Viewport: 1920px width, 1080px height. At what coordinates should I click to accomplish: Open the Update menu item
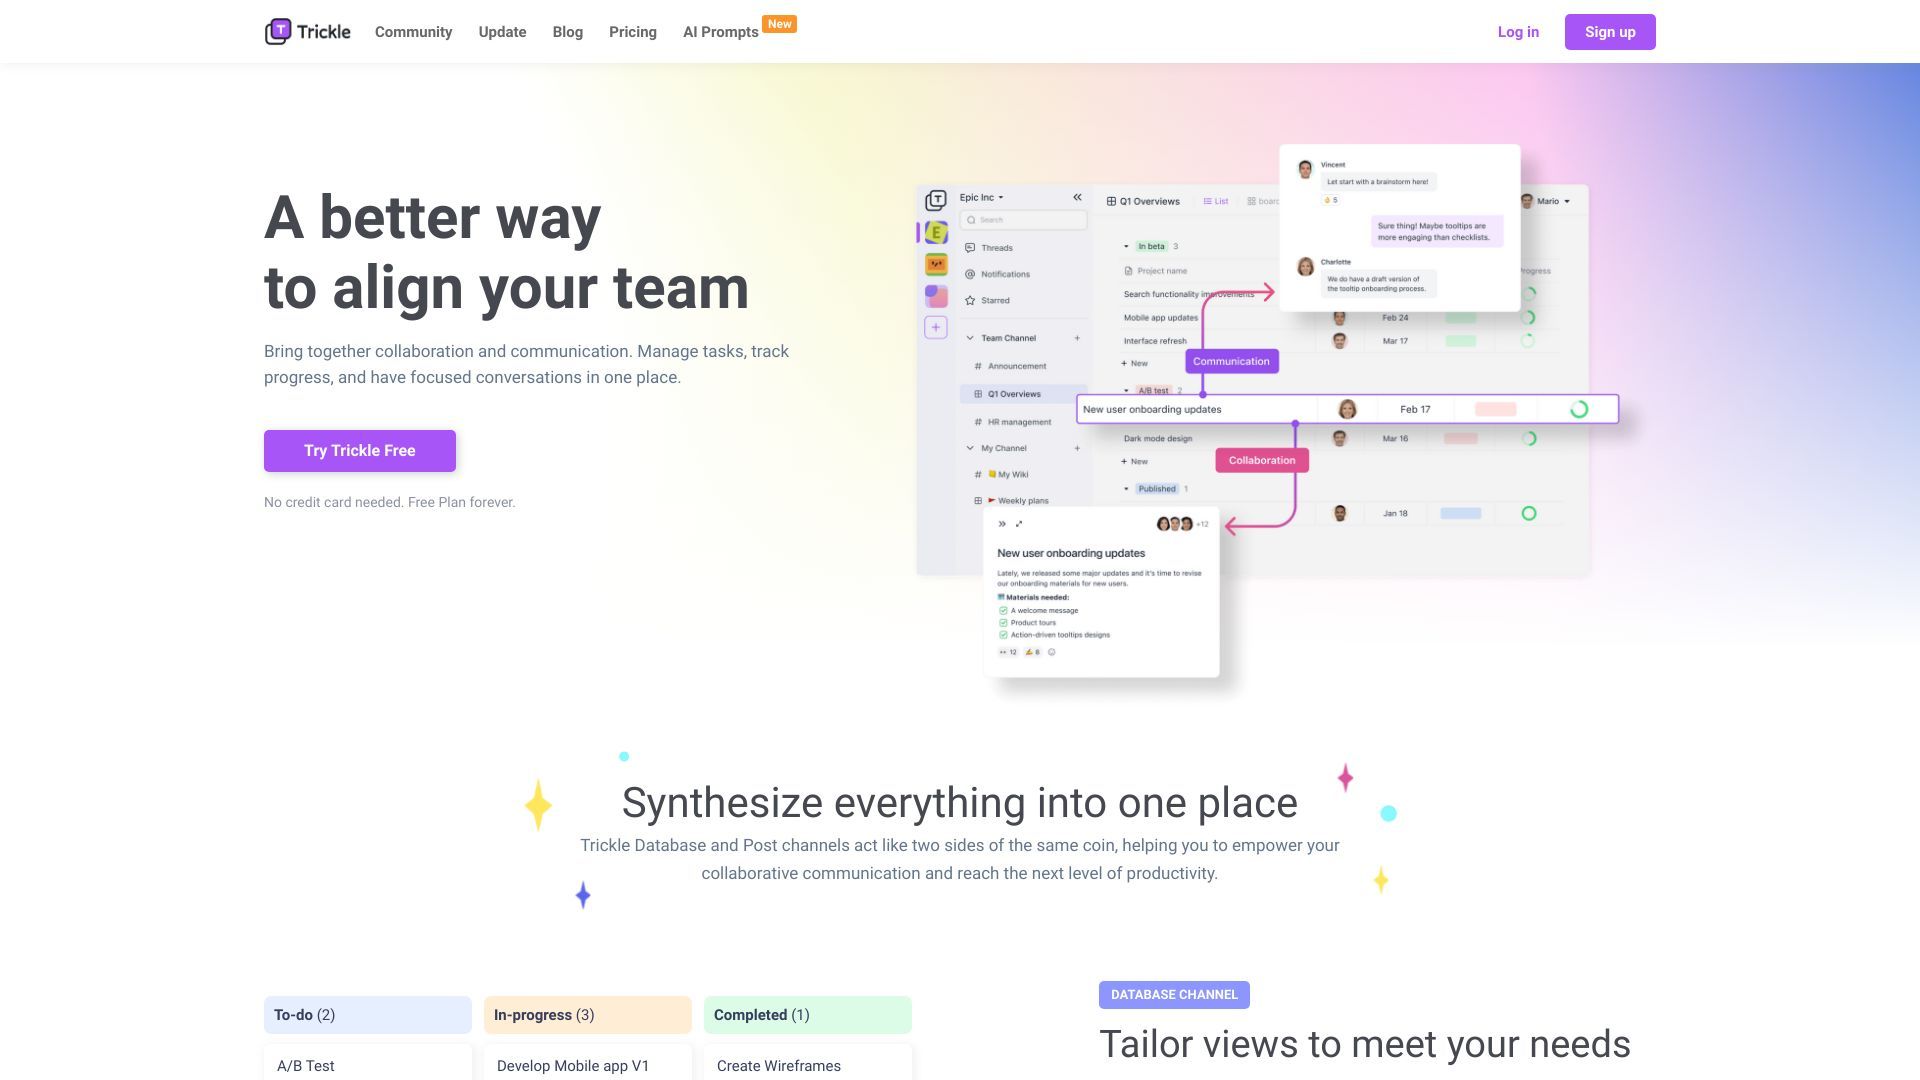pyautogui.click(x=502, y=32)
